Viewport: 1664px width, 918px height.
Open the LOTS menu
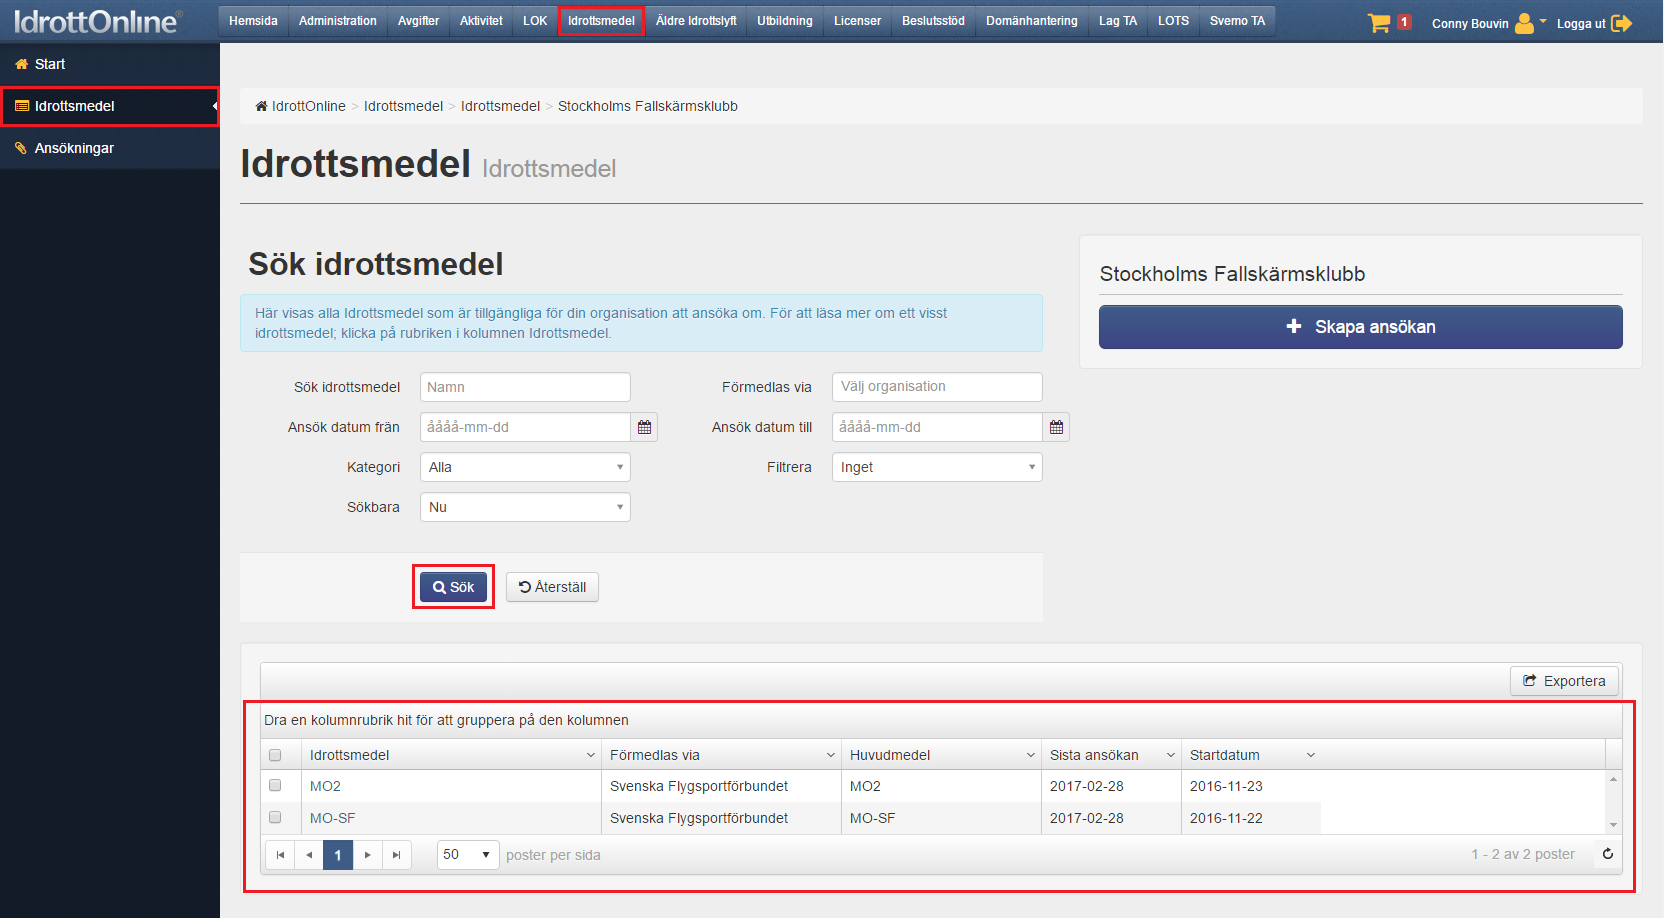coord(1173,21)
